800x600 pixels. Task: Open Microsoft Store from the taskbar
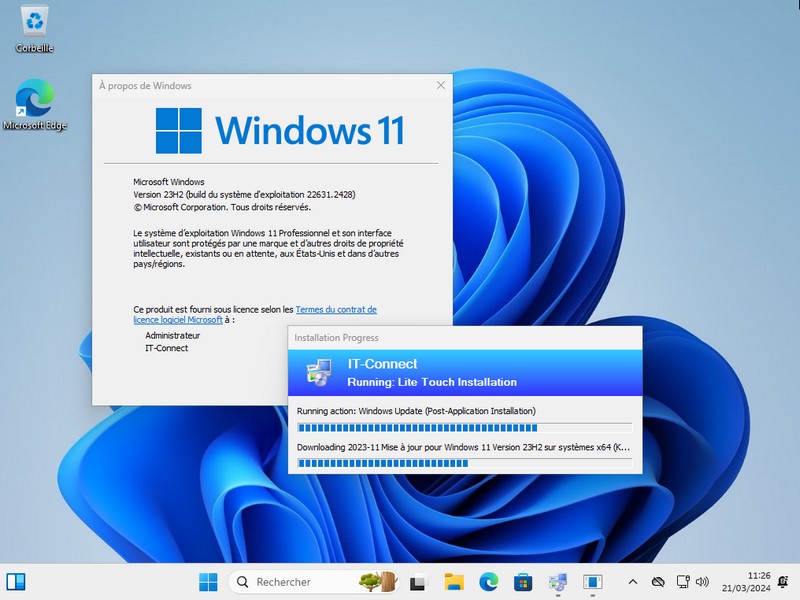click(x=523, y=582)
